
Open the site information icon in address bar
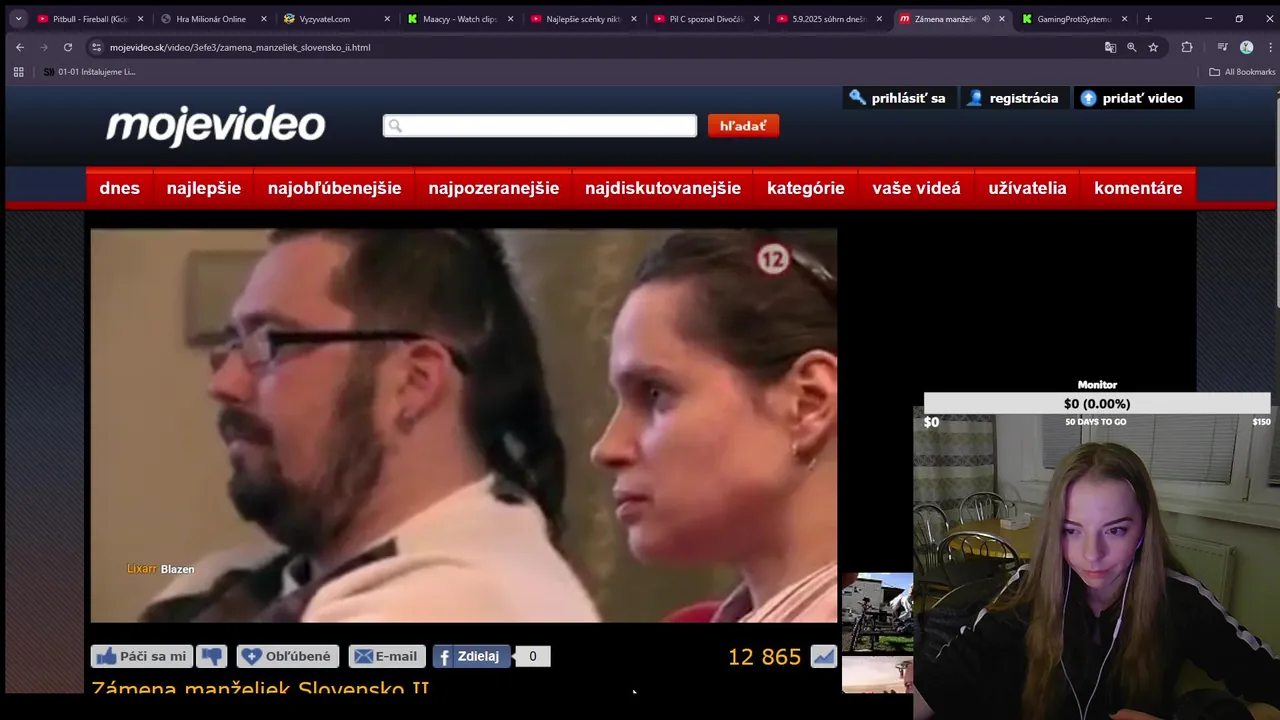96,47
